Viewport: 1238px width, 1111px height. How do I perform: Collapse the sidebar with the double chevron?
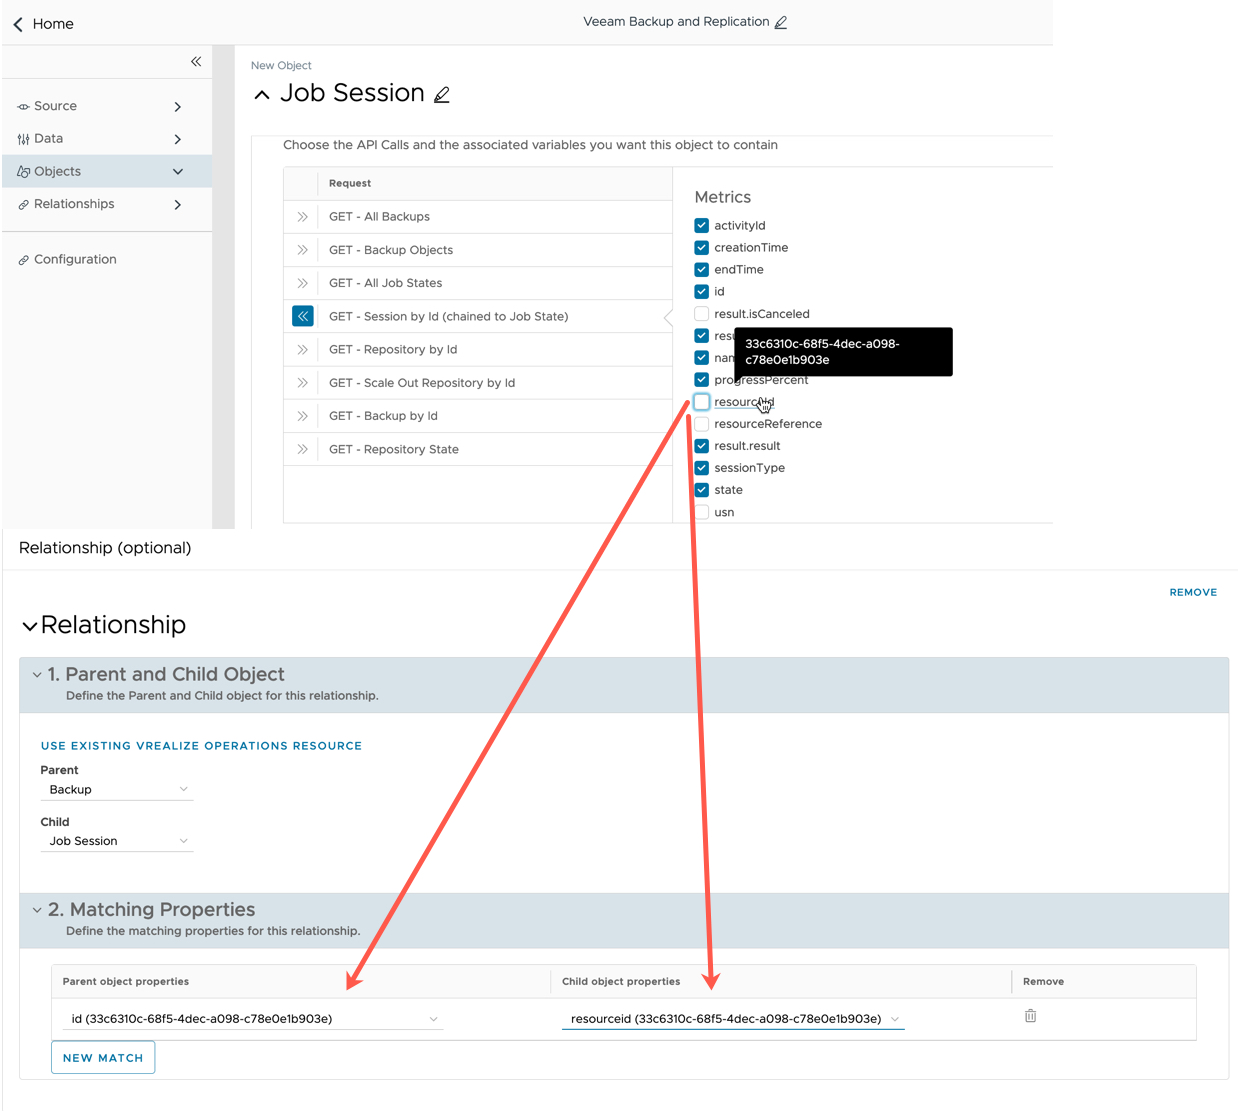pos(196,62)
